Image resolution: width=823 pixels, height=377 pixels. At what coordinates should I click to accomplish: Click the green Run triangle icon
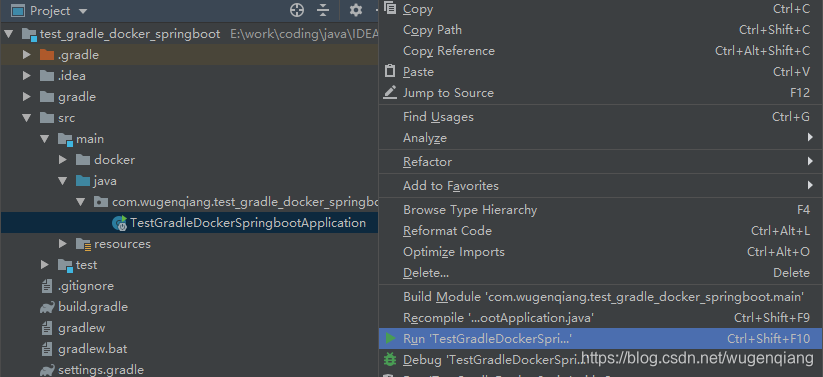click(x=390, y=339)
